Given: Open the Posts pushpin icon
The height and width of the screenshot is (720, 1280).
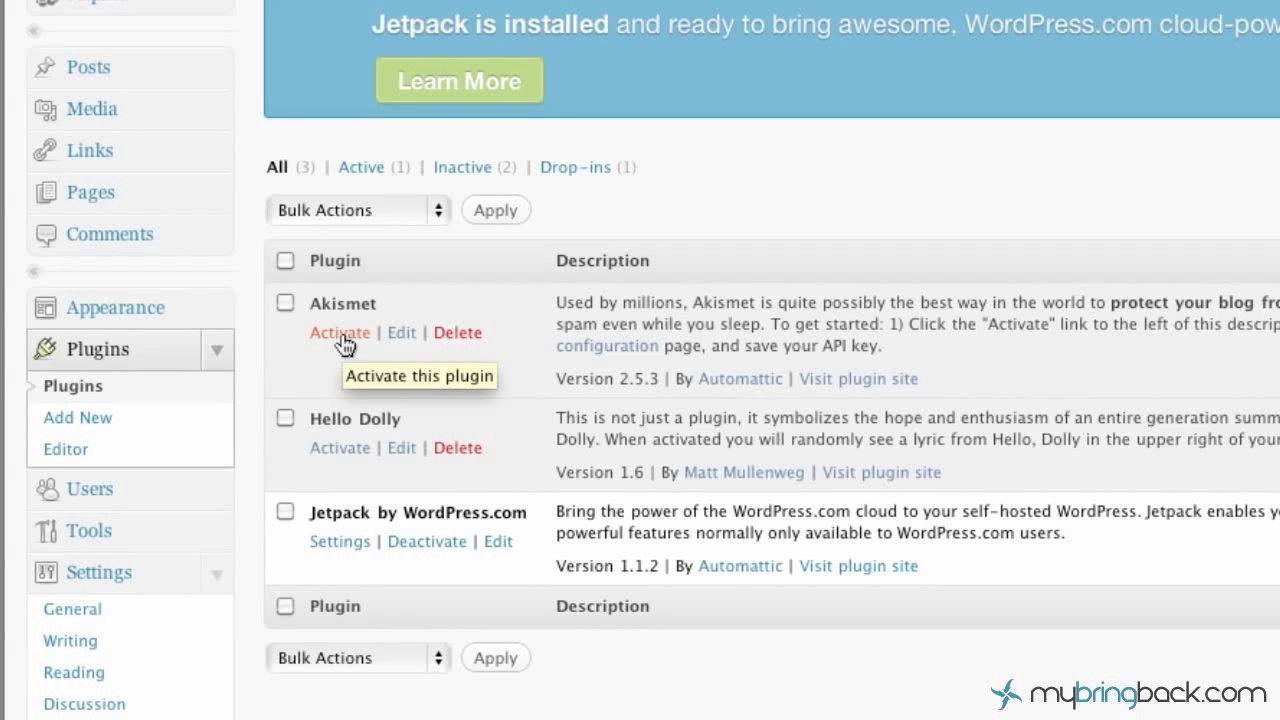Looking at the screenshot, I should pos(45,67).
